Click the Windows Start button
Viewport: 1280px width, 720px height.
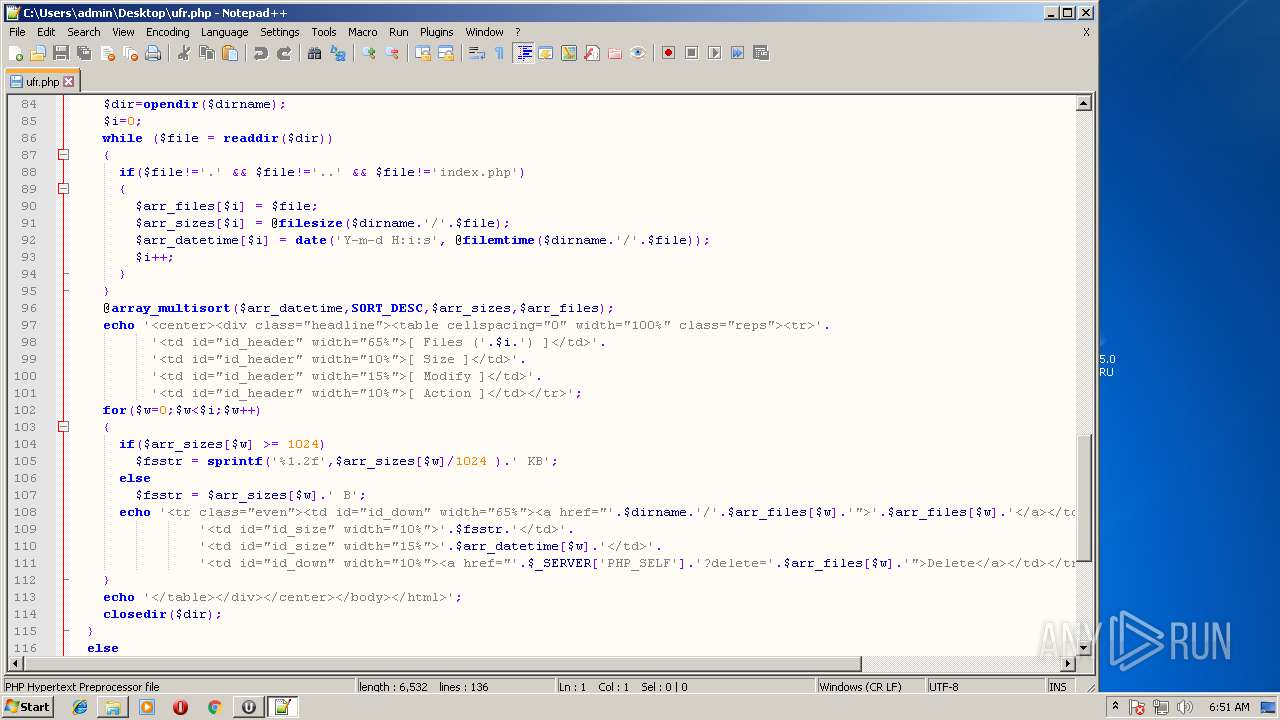[x=28, y=707]
